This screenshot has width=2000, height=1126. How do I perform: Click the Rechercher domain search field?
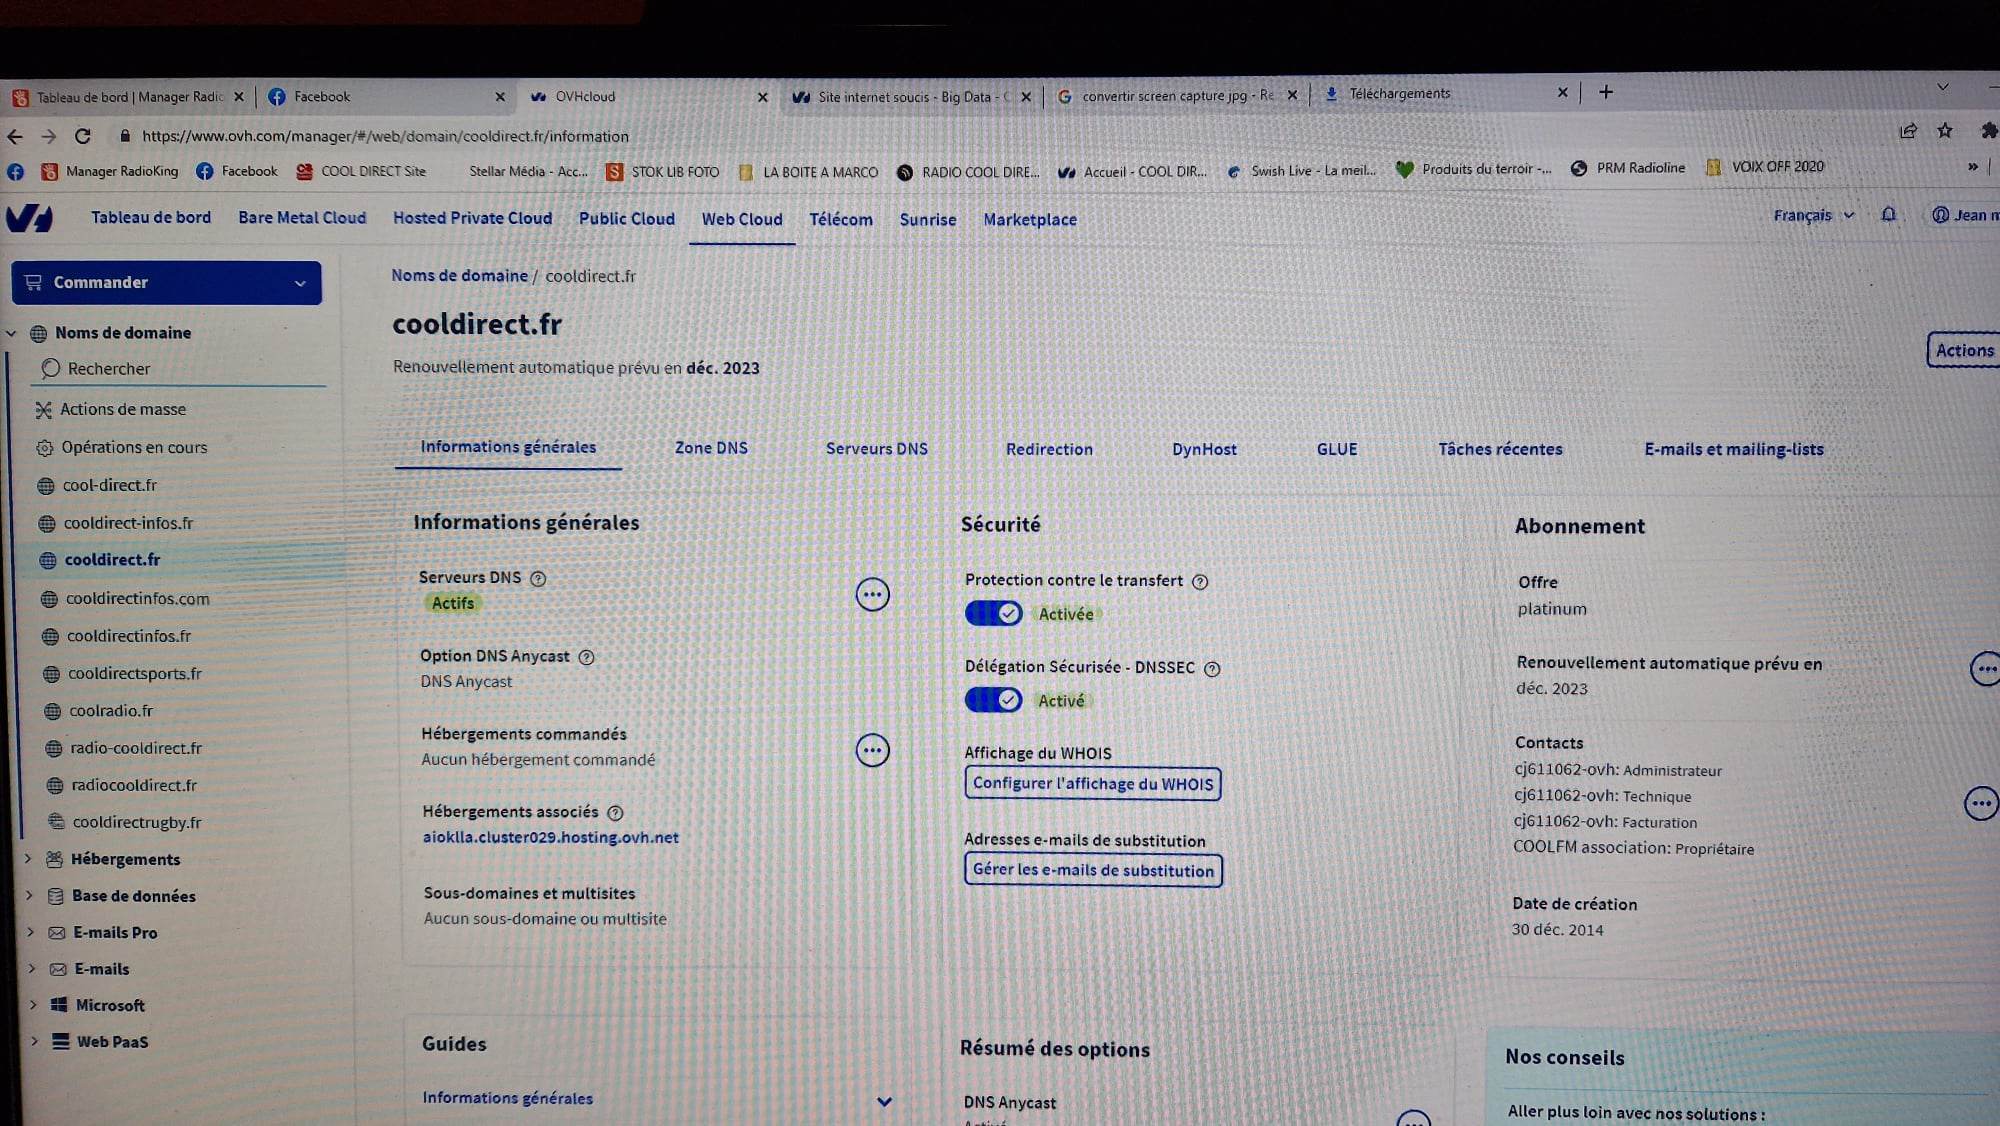(x=180, y=368)
